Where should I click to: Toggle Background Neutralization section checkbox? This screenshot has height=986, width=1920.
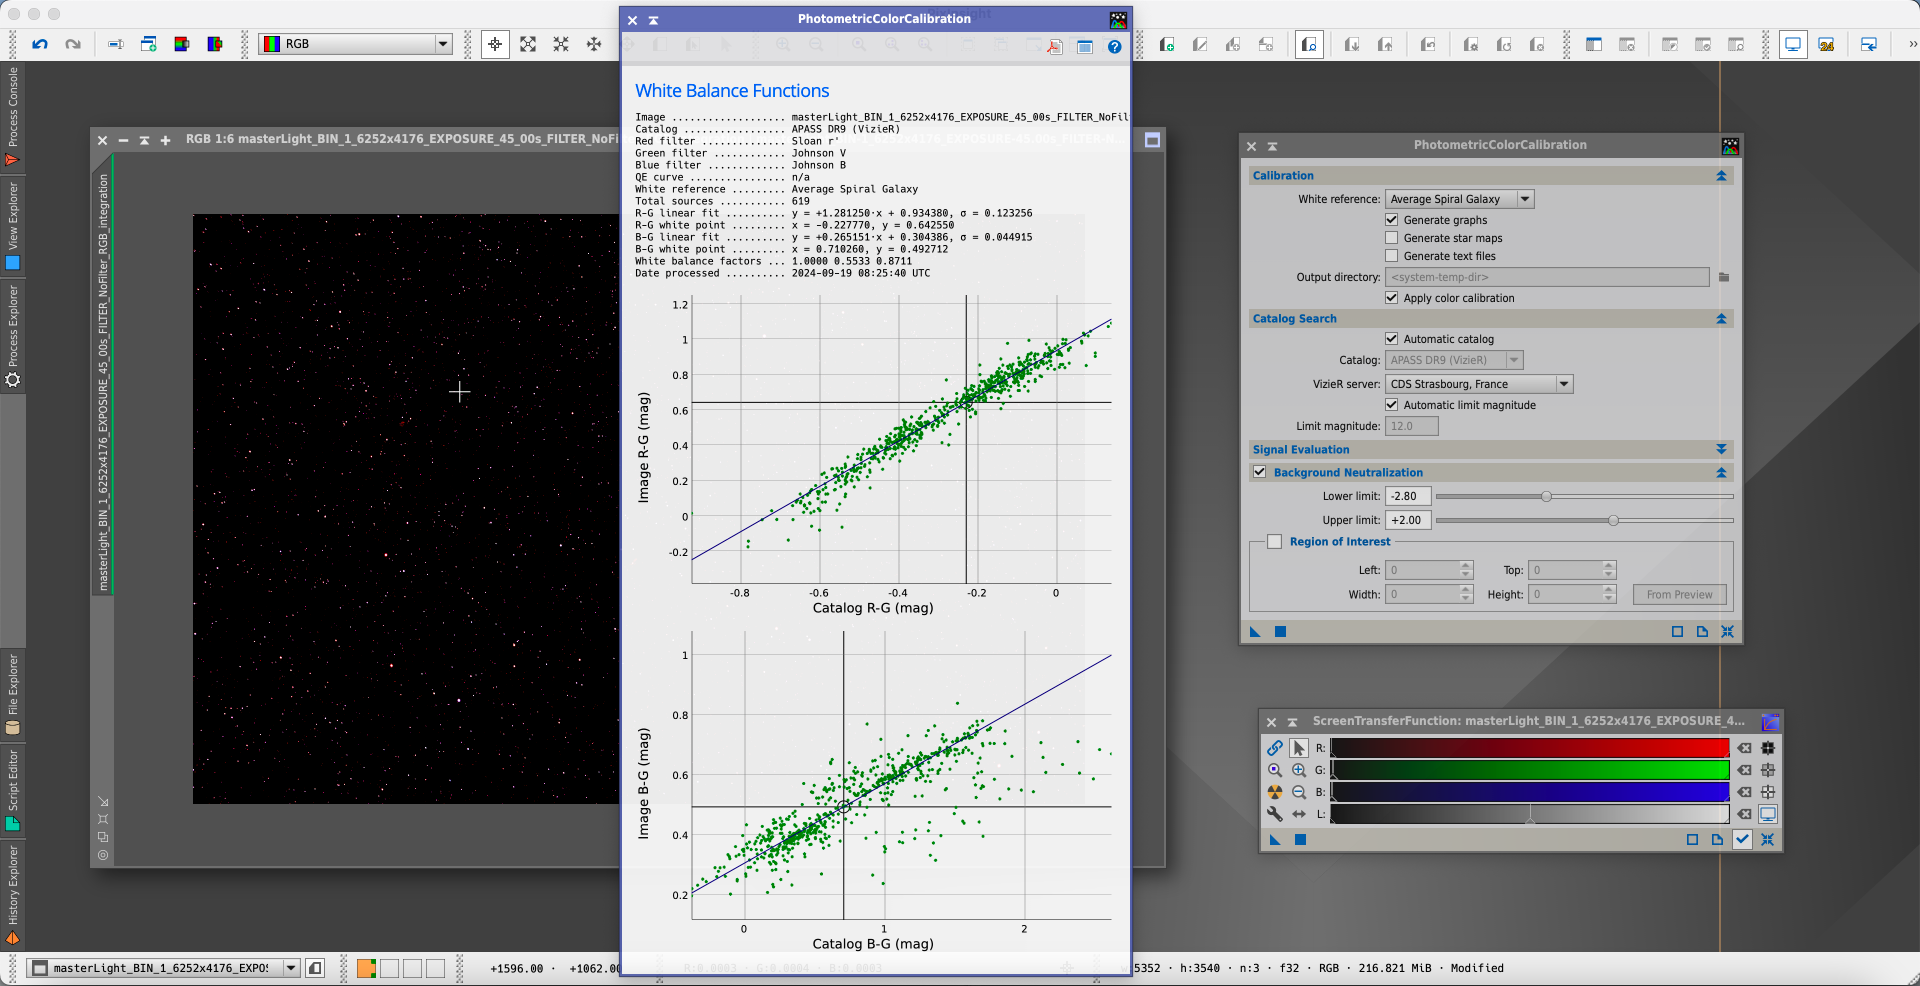pyautogui.click(x=1260, y=472)
